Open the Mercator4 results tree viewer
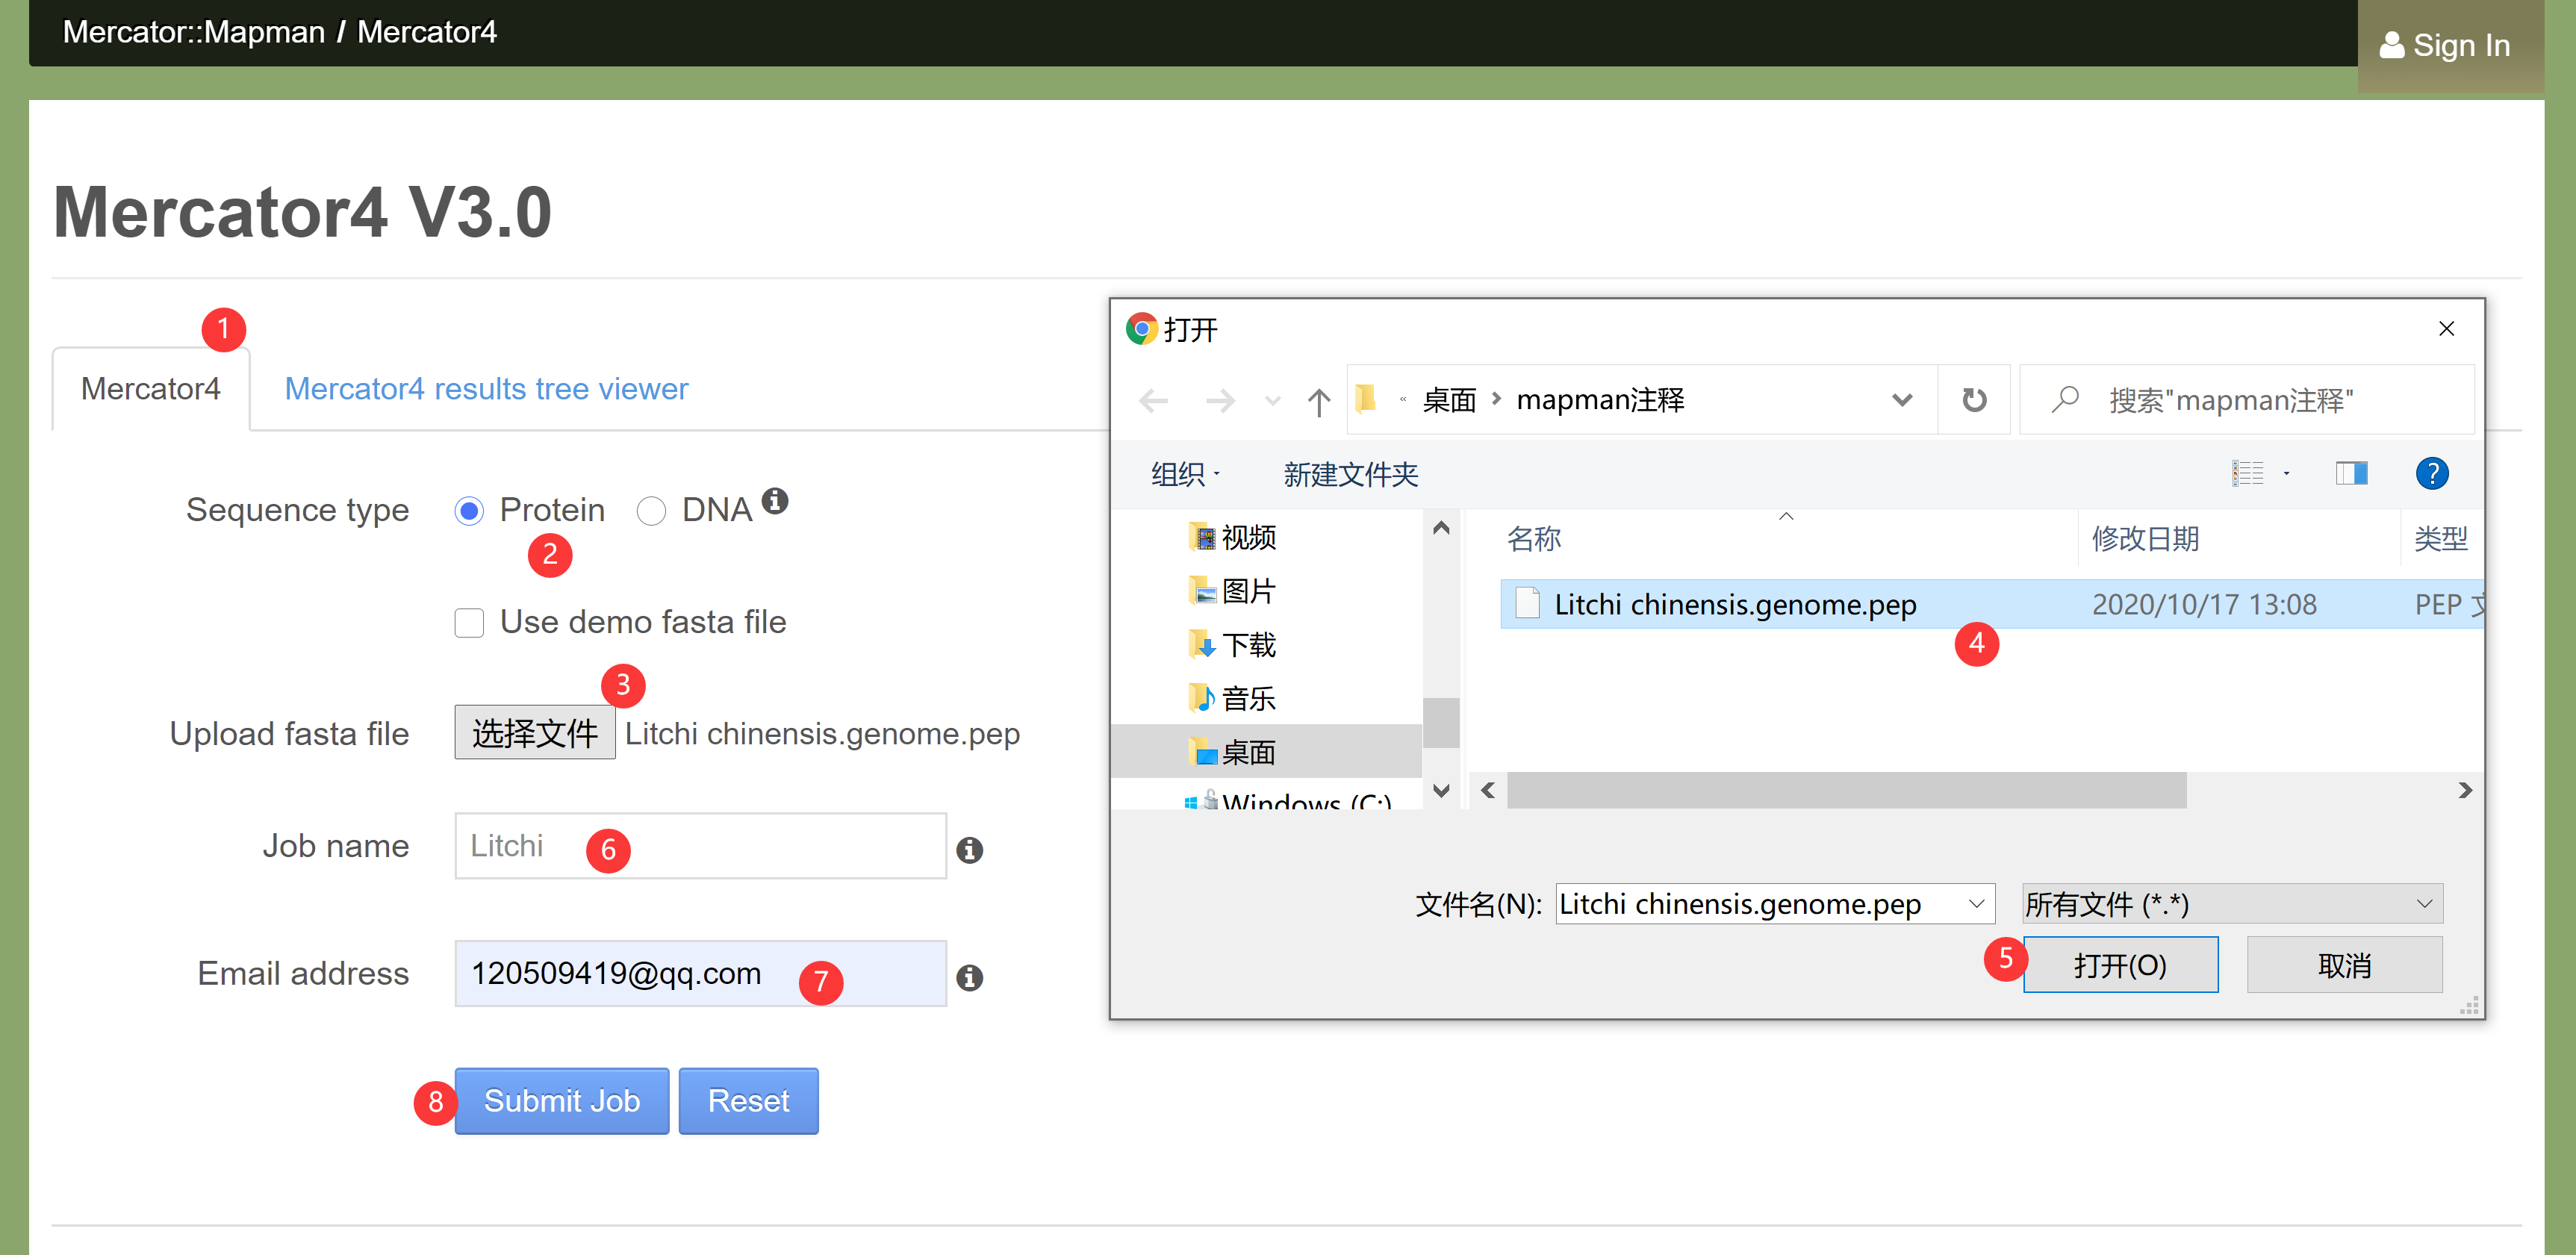Viewport: 2576px width, 1255px height. (x=485, y=388)
